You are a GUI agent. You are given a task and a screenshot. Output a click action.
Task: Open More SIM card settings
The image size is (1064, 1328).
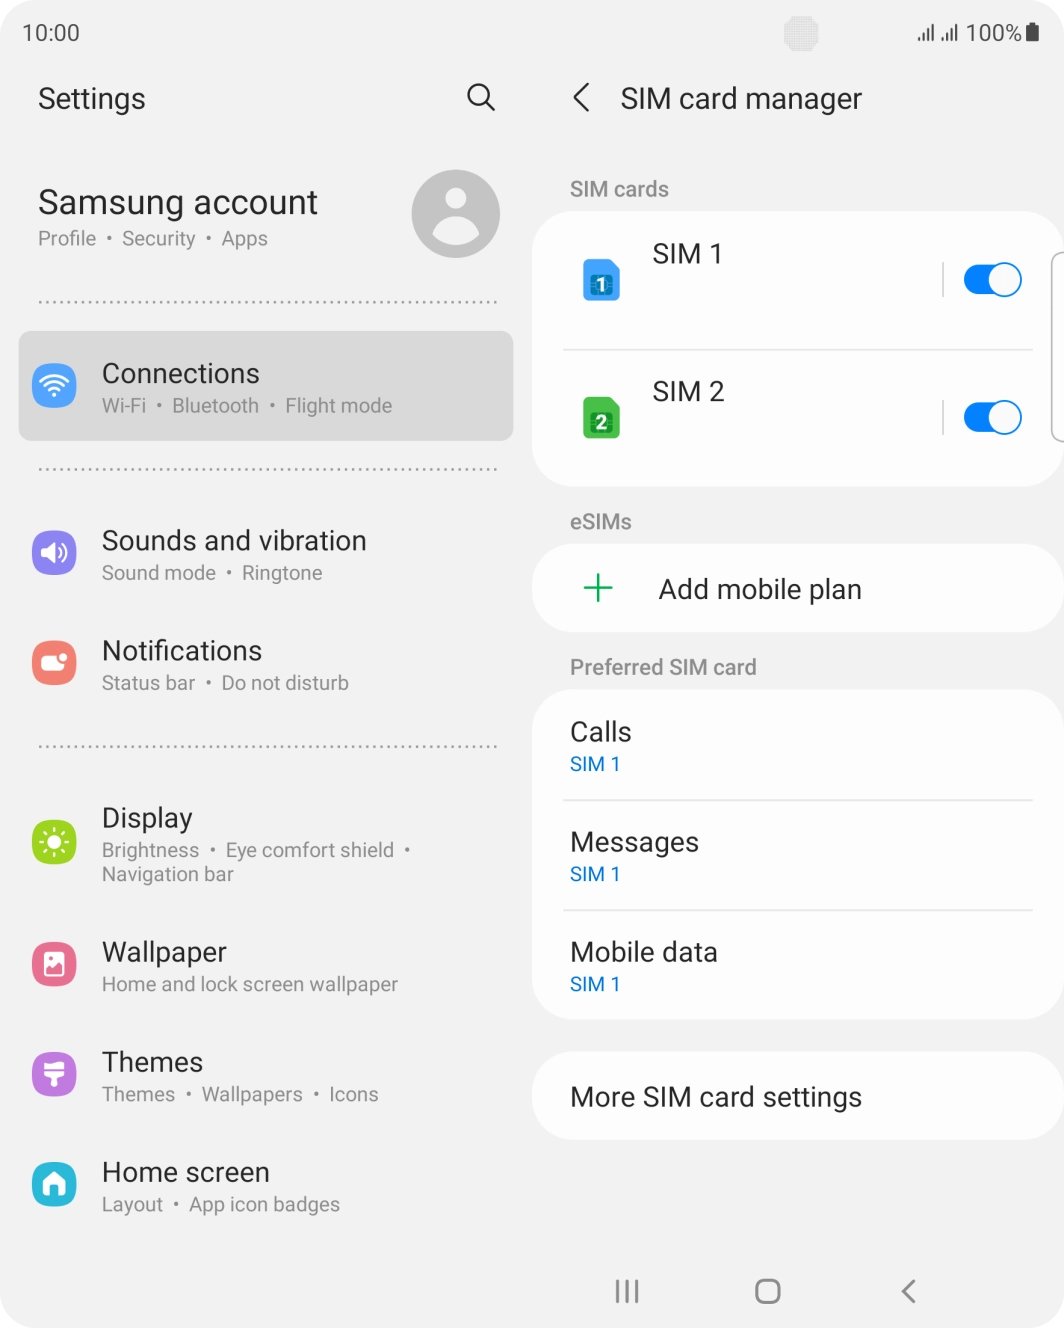(798, 1096)
